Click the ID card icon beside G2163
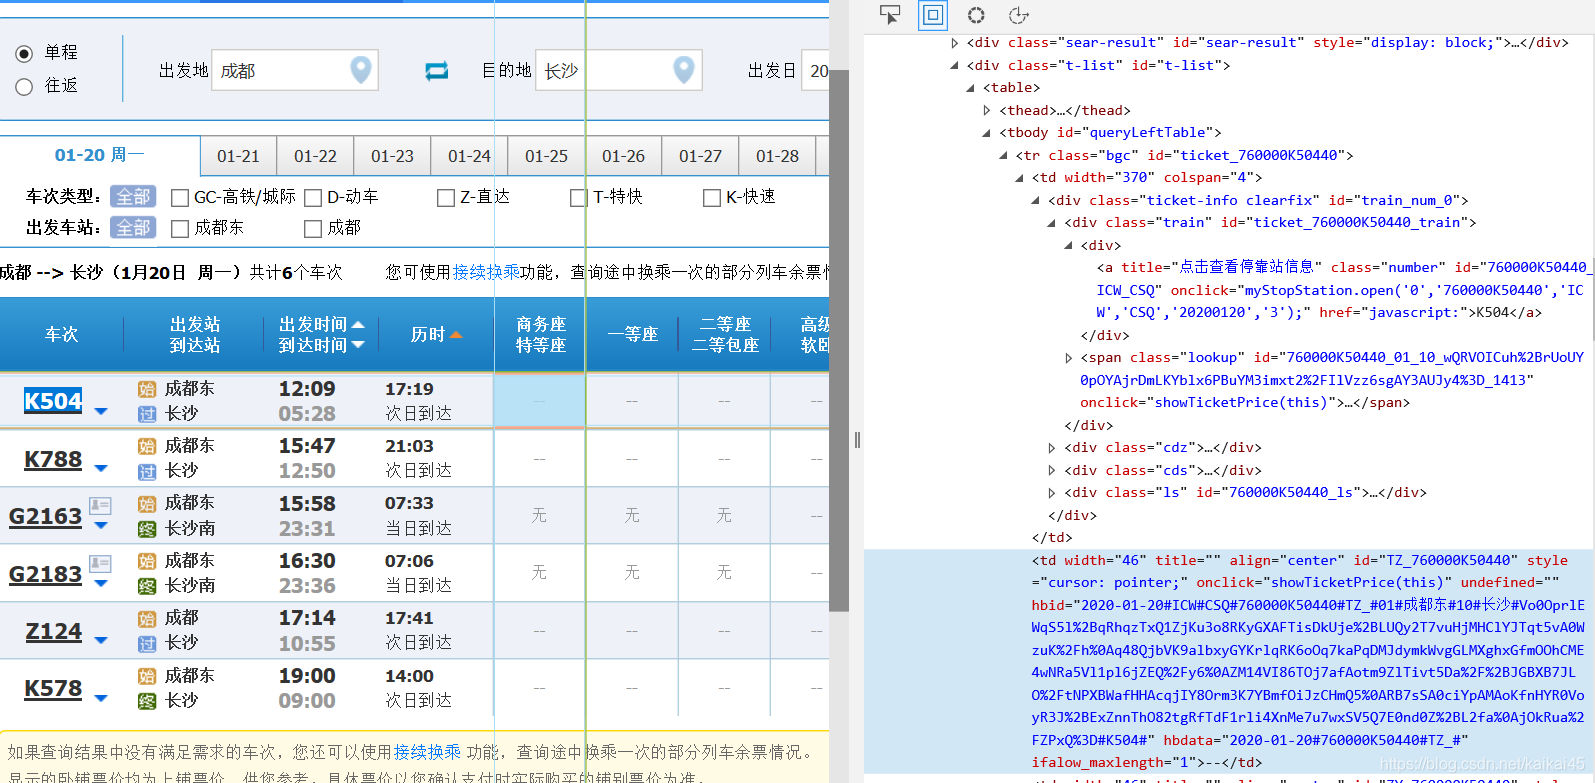1595x783 pixels. click(x=100, y=506)
